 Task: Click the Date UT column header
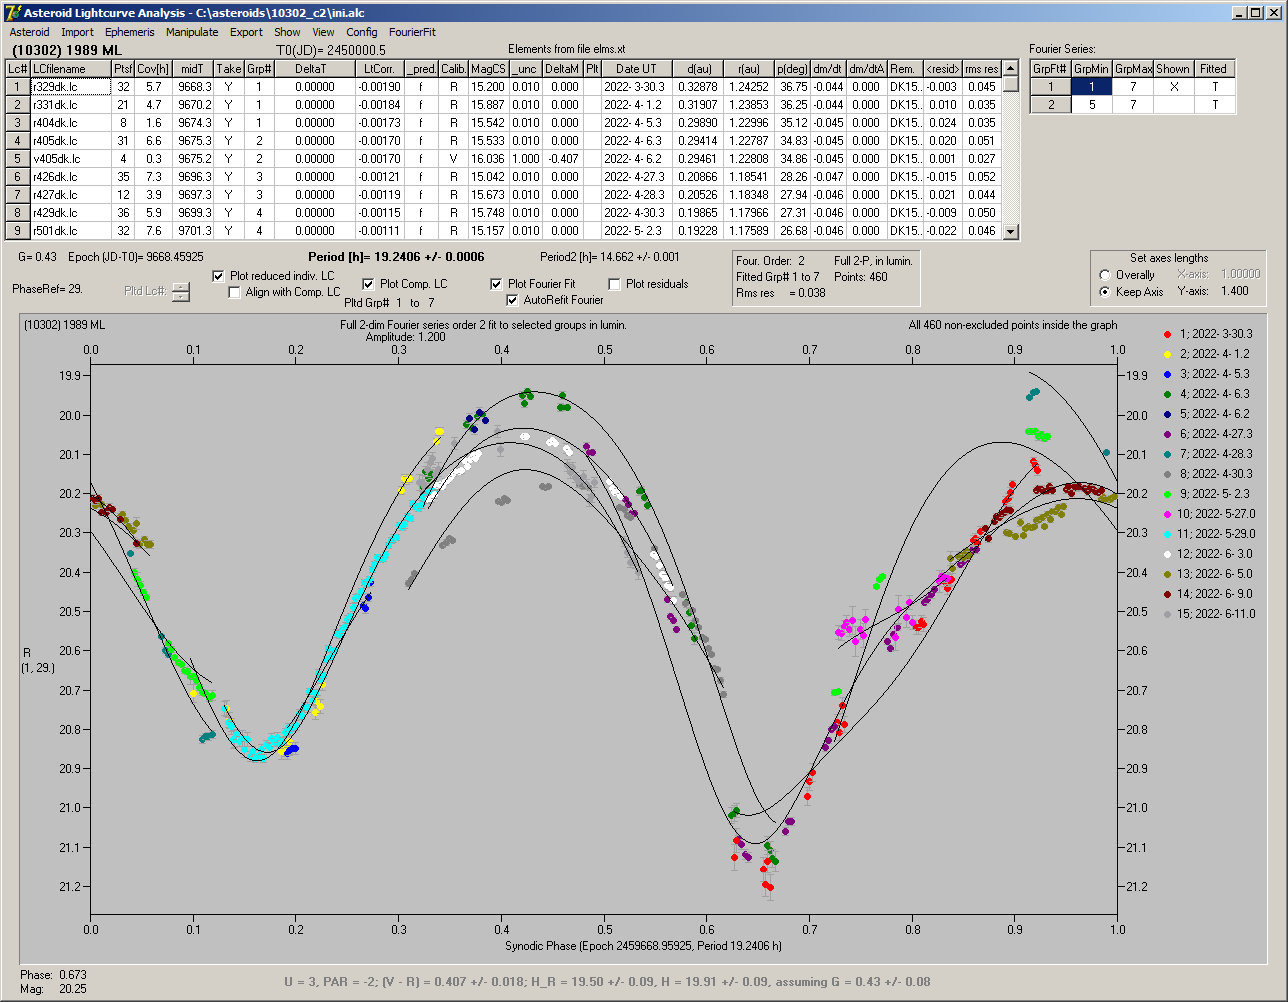click(636, 69)
